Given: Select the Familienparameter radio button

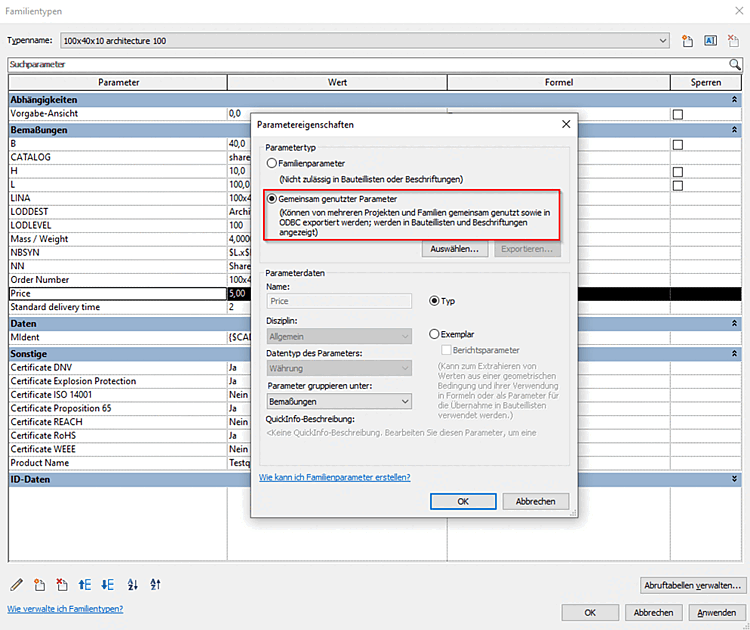Looking at the screenshot, I should 272,164.
